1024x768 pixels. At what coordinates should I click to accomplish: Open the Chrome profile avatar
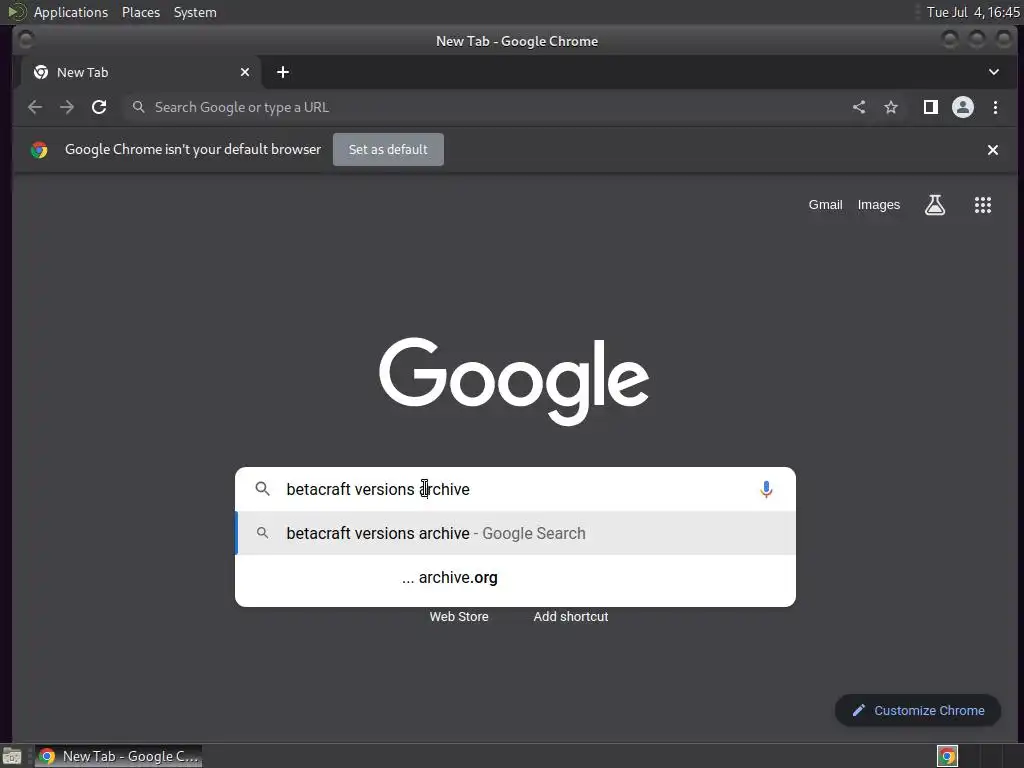(963, 107)
